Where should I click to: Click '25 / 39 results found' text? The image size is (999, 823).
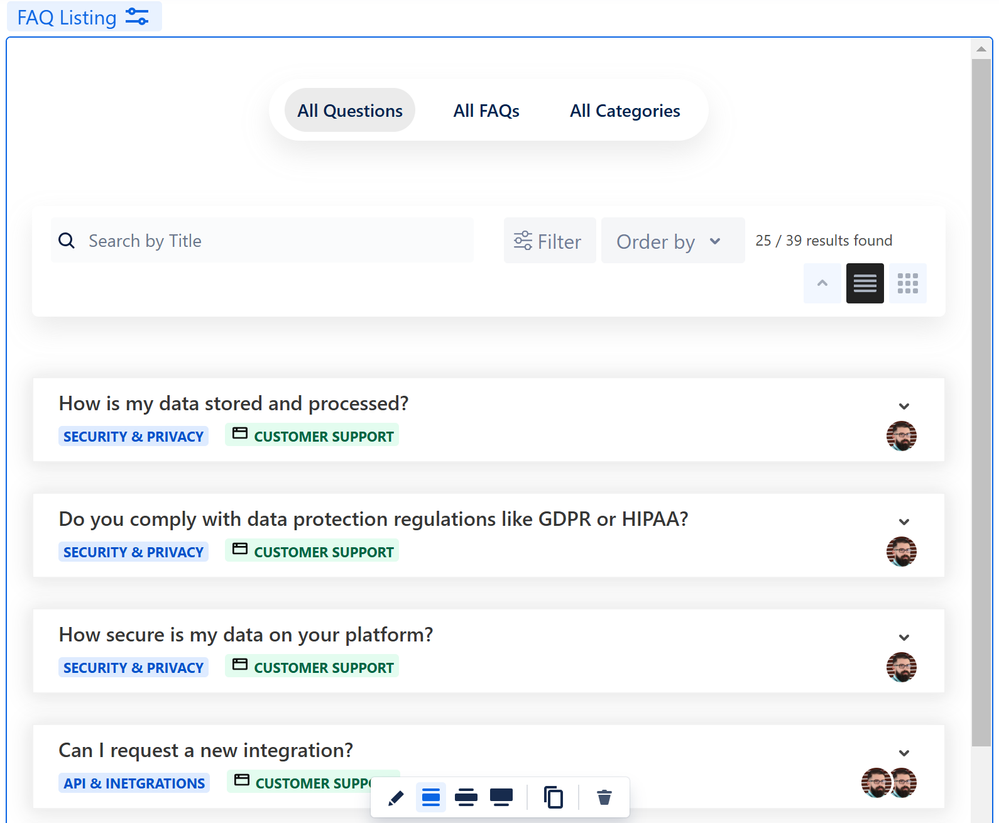[x=824, y=241]
